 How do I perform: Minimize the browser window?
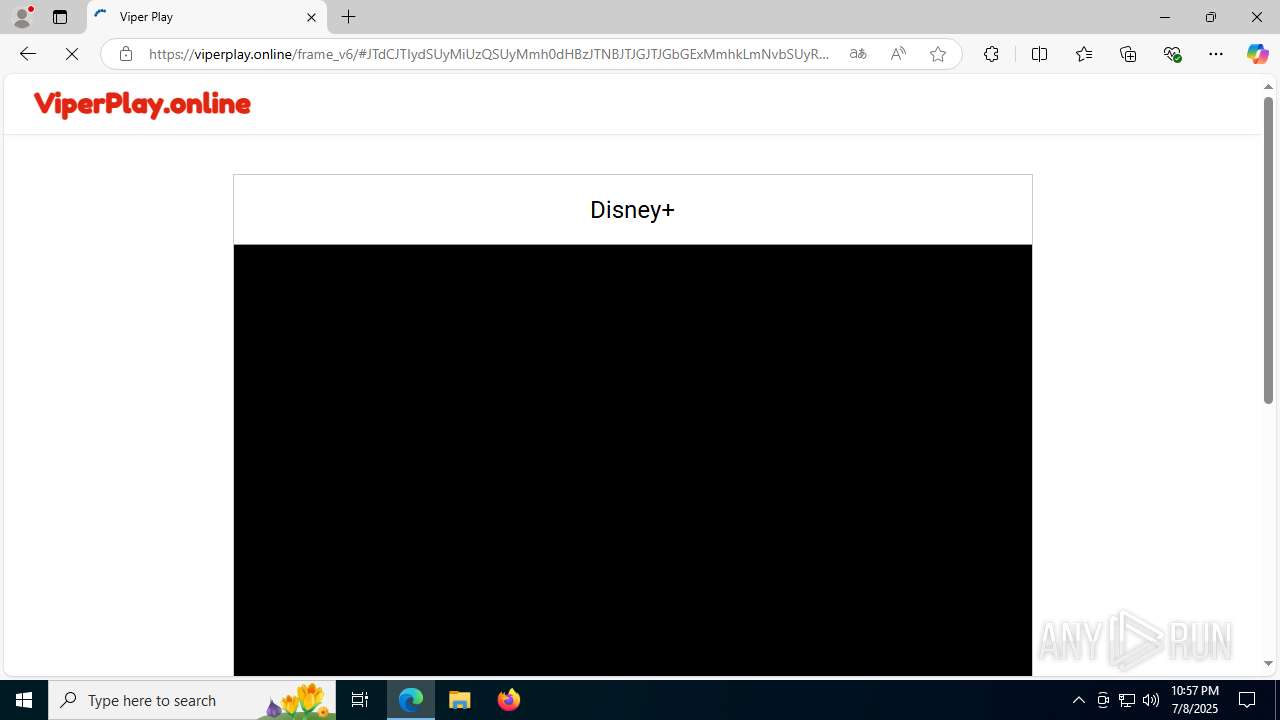coord(1165,17)
